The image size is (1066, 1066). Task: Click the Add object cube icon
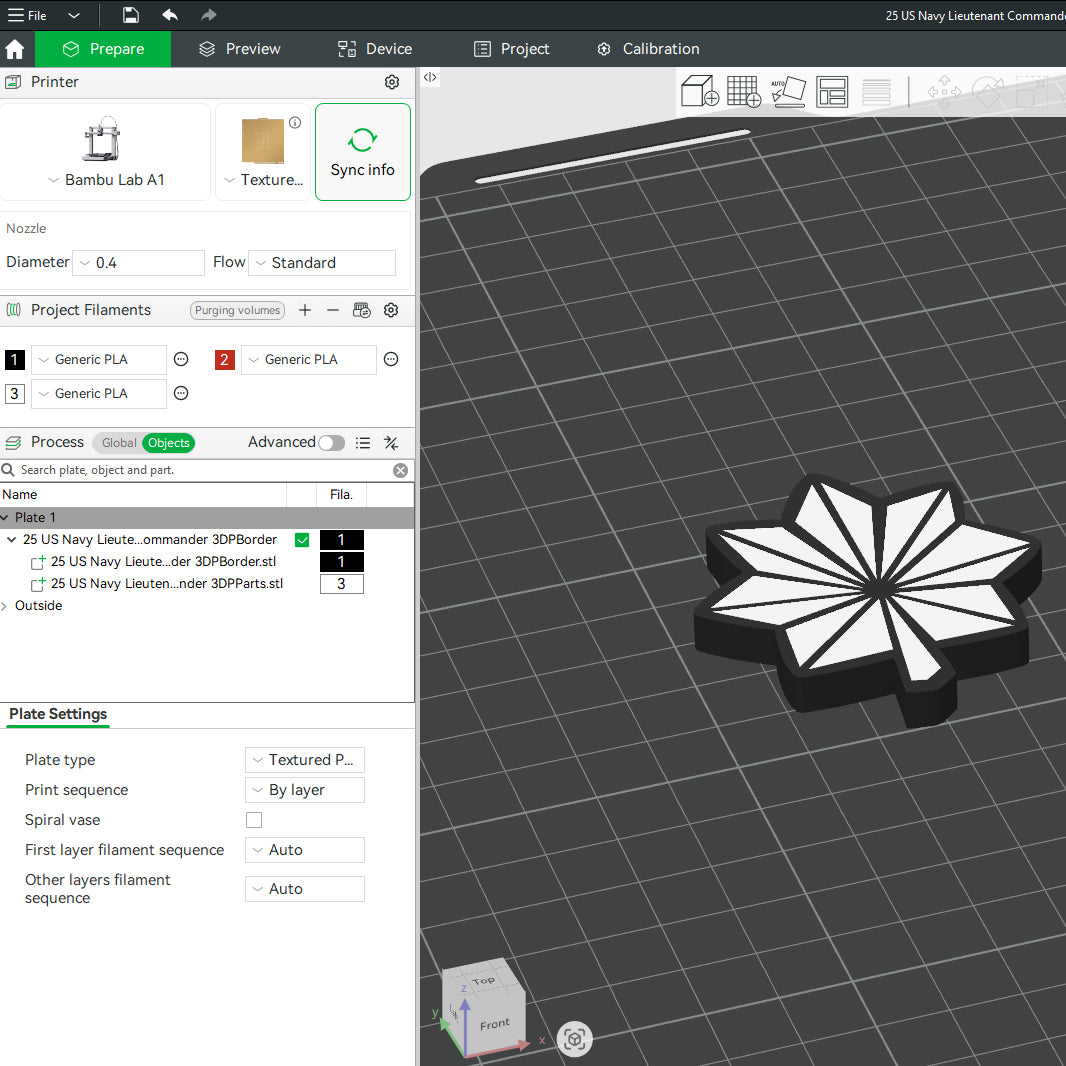[x=700, y=91]
